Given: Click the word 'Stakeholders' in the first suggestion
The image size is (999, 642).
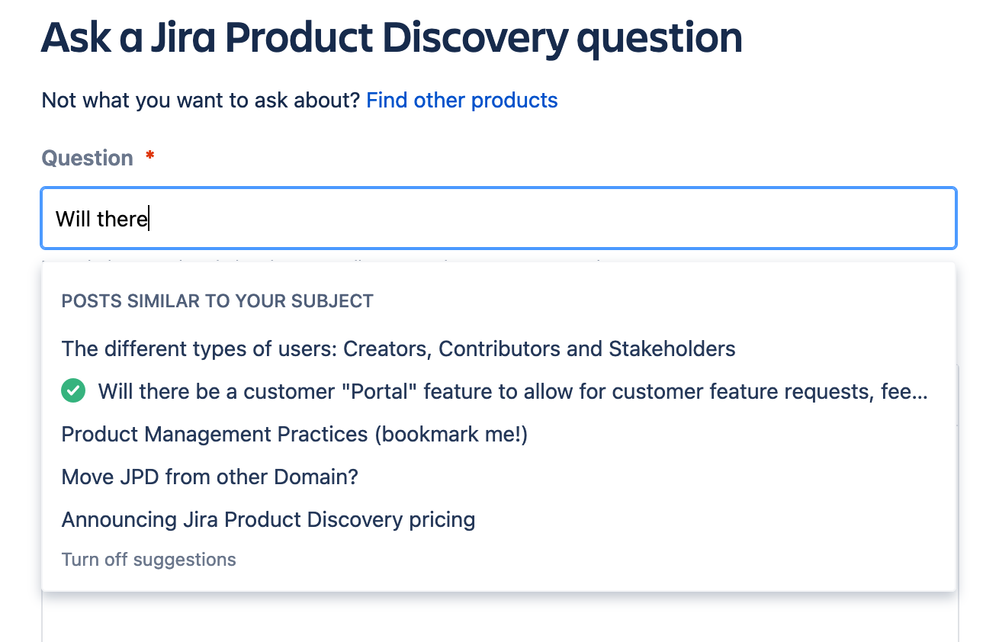Looking at the screenshot, I should point(672,349).
